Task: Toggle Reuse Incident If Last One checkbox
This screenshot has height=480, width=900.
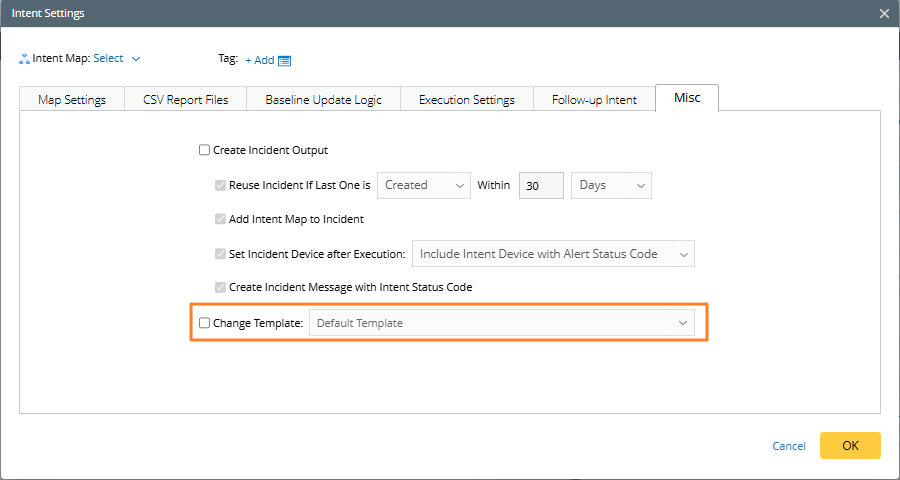Action: [221, 185]
